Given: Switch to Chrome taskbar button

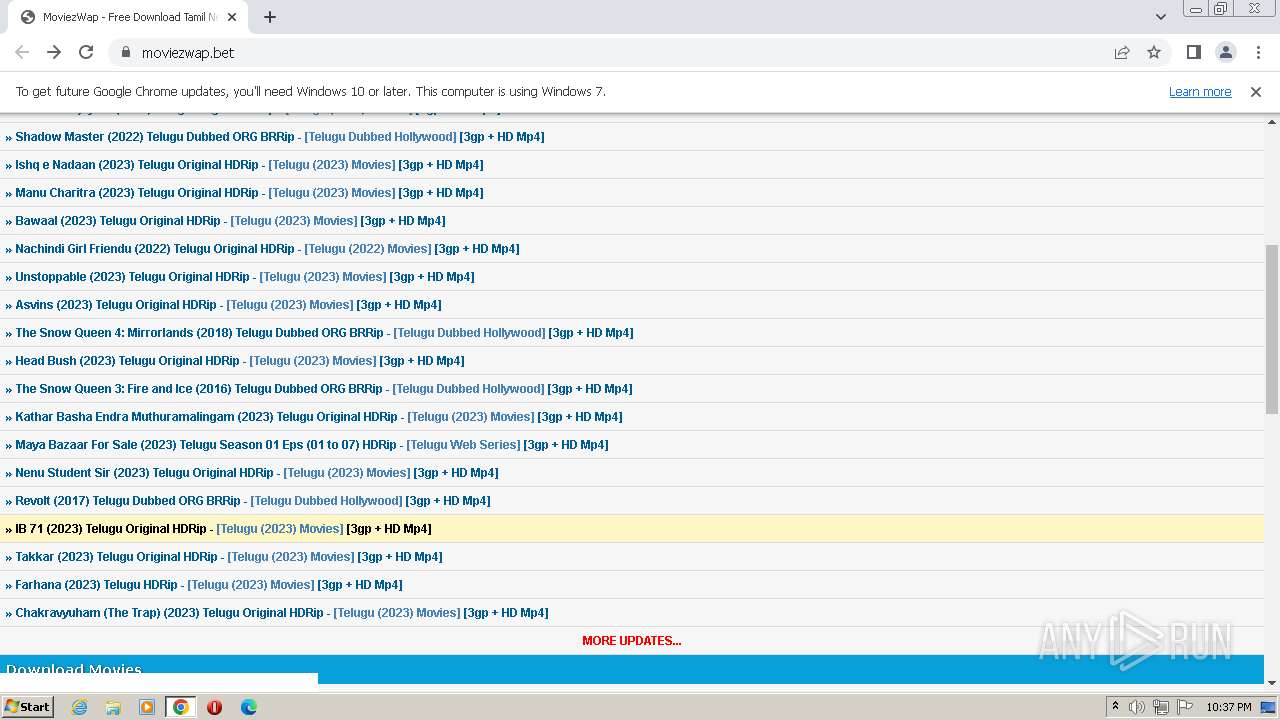Looking at the screenshot, I should click(180, 707).
